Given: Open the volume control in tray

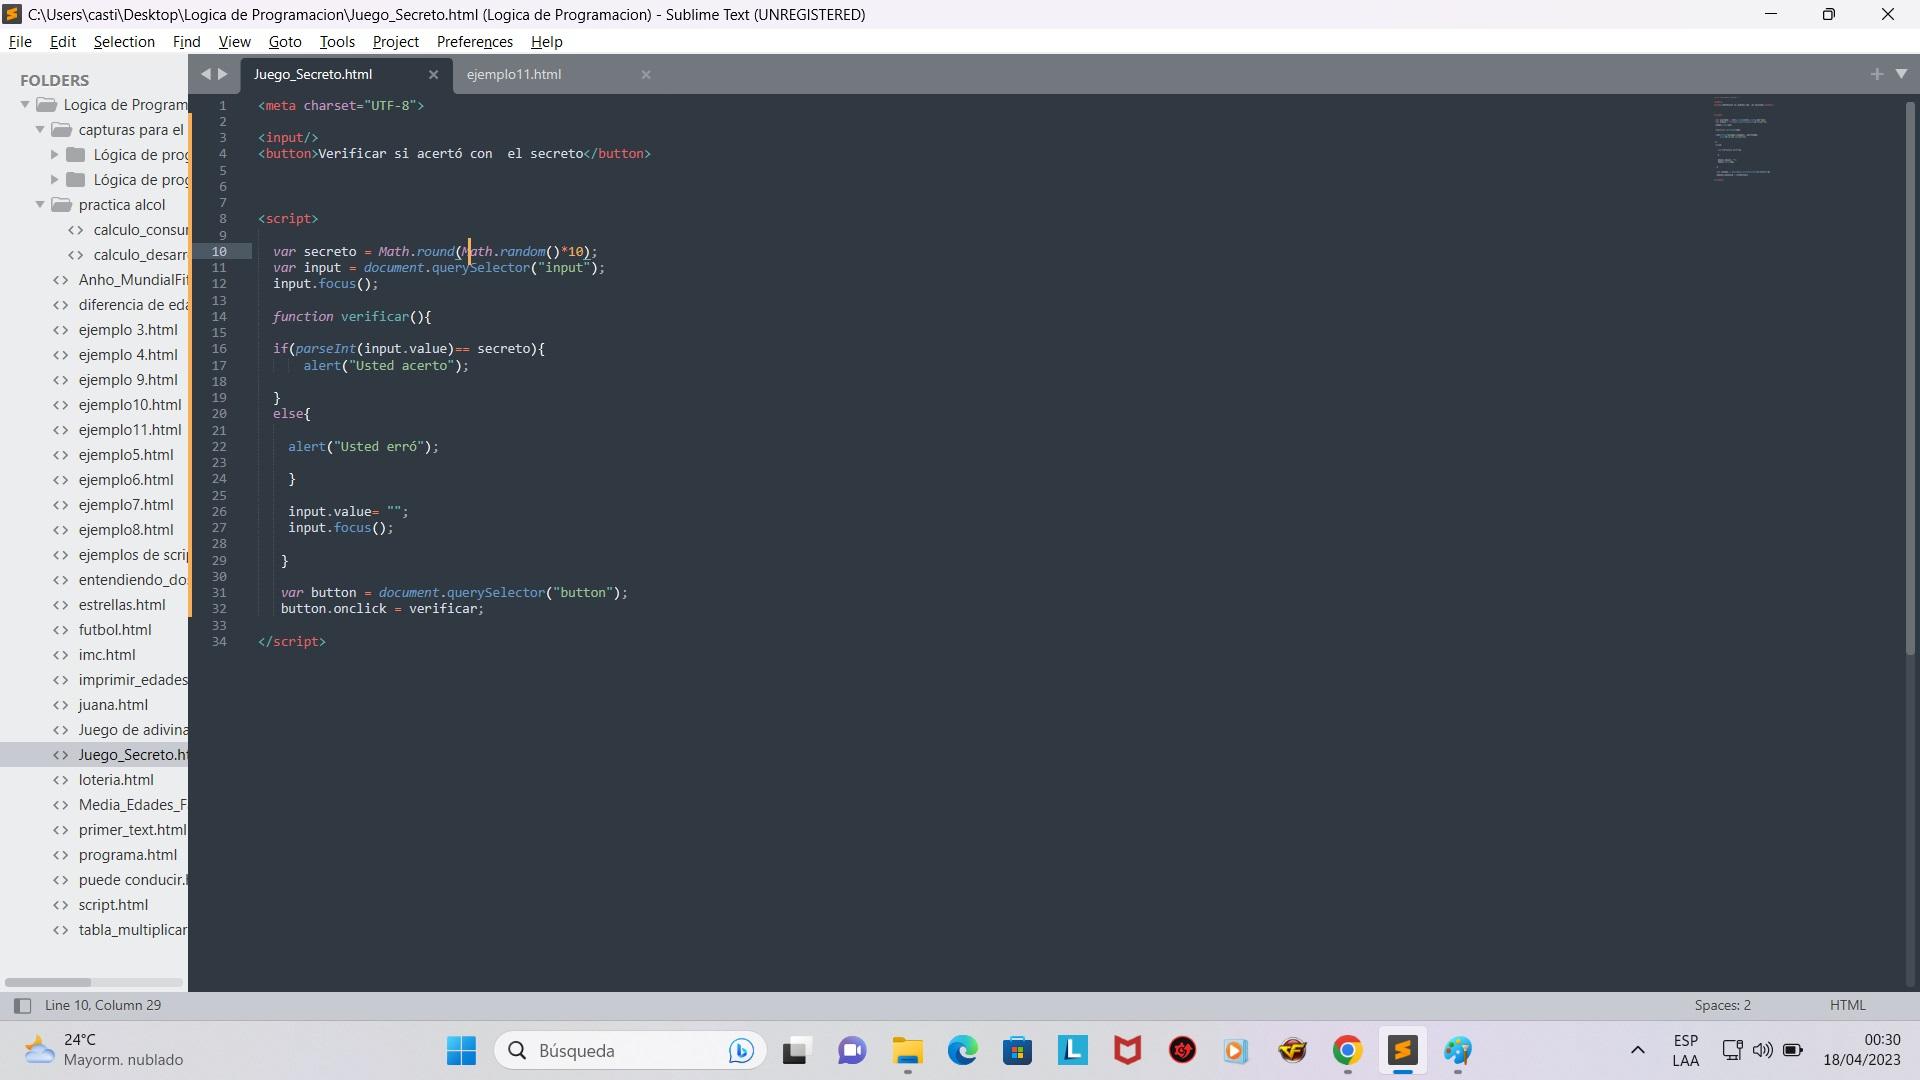Looking at the screenshot, I should 1762,1050.
